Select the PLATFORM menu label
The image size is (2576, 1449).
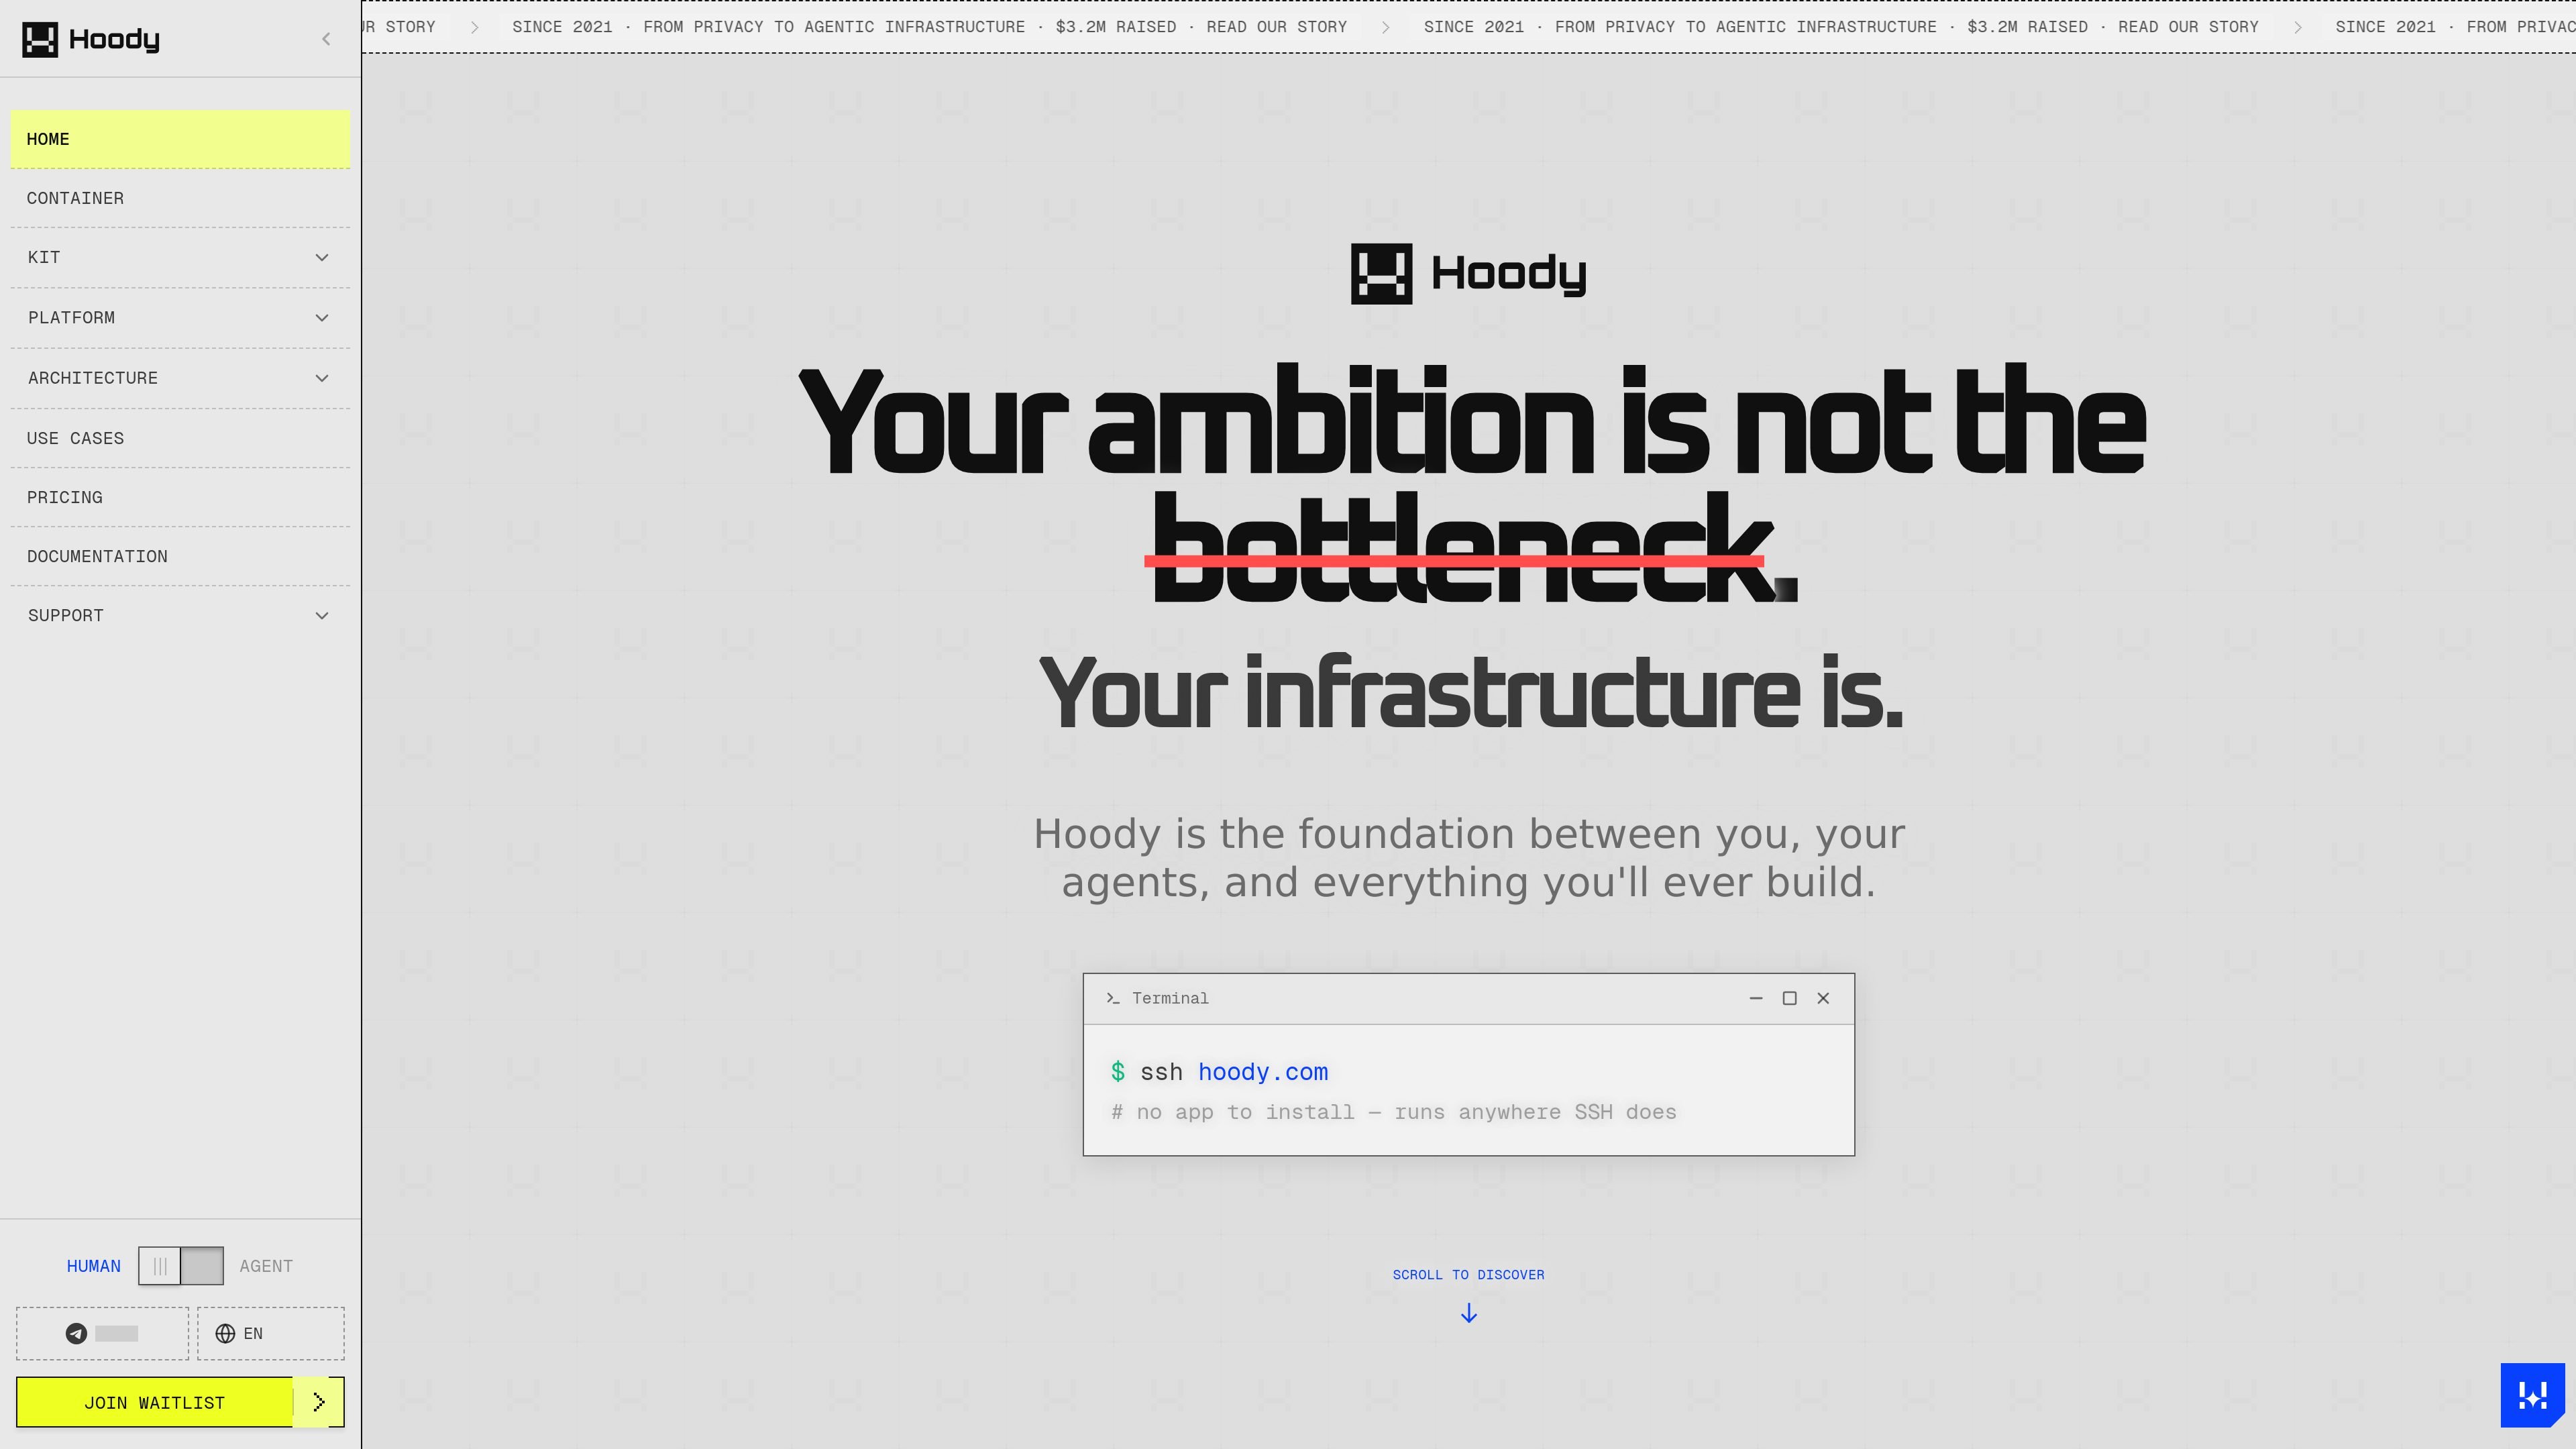click(x=71, y=318)
